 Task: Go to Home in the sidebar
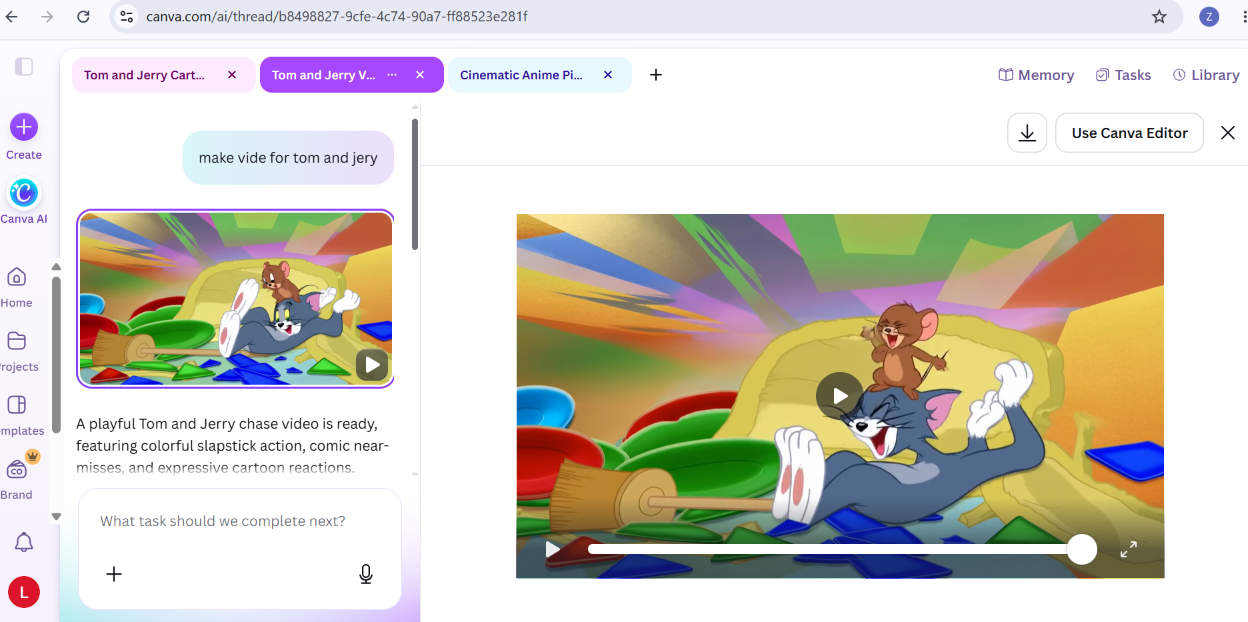(x=17, y=277)
